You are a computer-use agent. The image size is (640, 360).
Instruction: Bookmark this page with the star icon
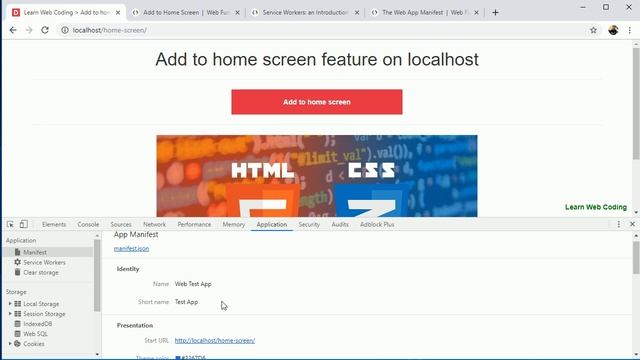[593, 30]
